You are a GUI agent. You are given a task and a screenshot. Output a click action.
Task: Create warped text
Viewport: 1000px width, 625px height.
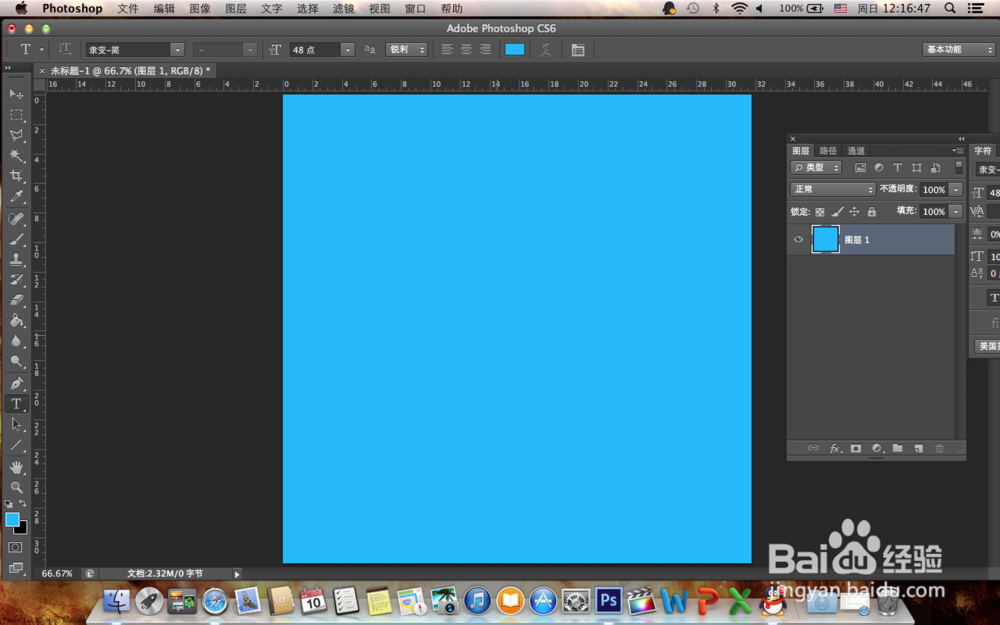pyautogui.click(x=546, y=50)
